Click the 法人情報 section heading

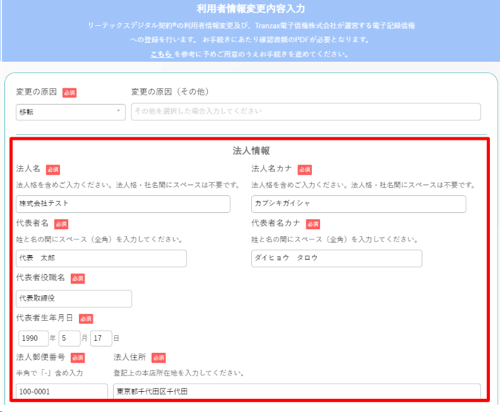pyautogui.click(x=251, y=151)
